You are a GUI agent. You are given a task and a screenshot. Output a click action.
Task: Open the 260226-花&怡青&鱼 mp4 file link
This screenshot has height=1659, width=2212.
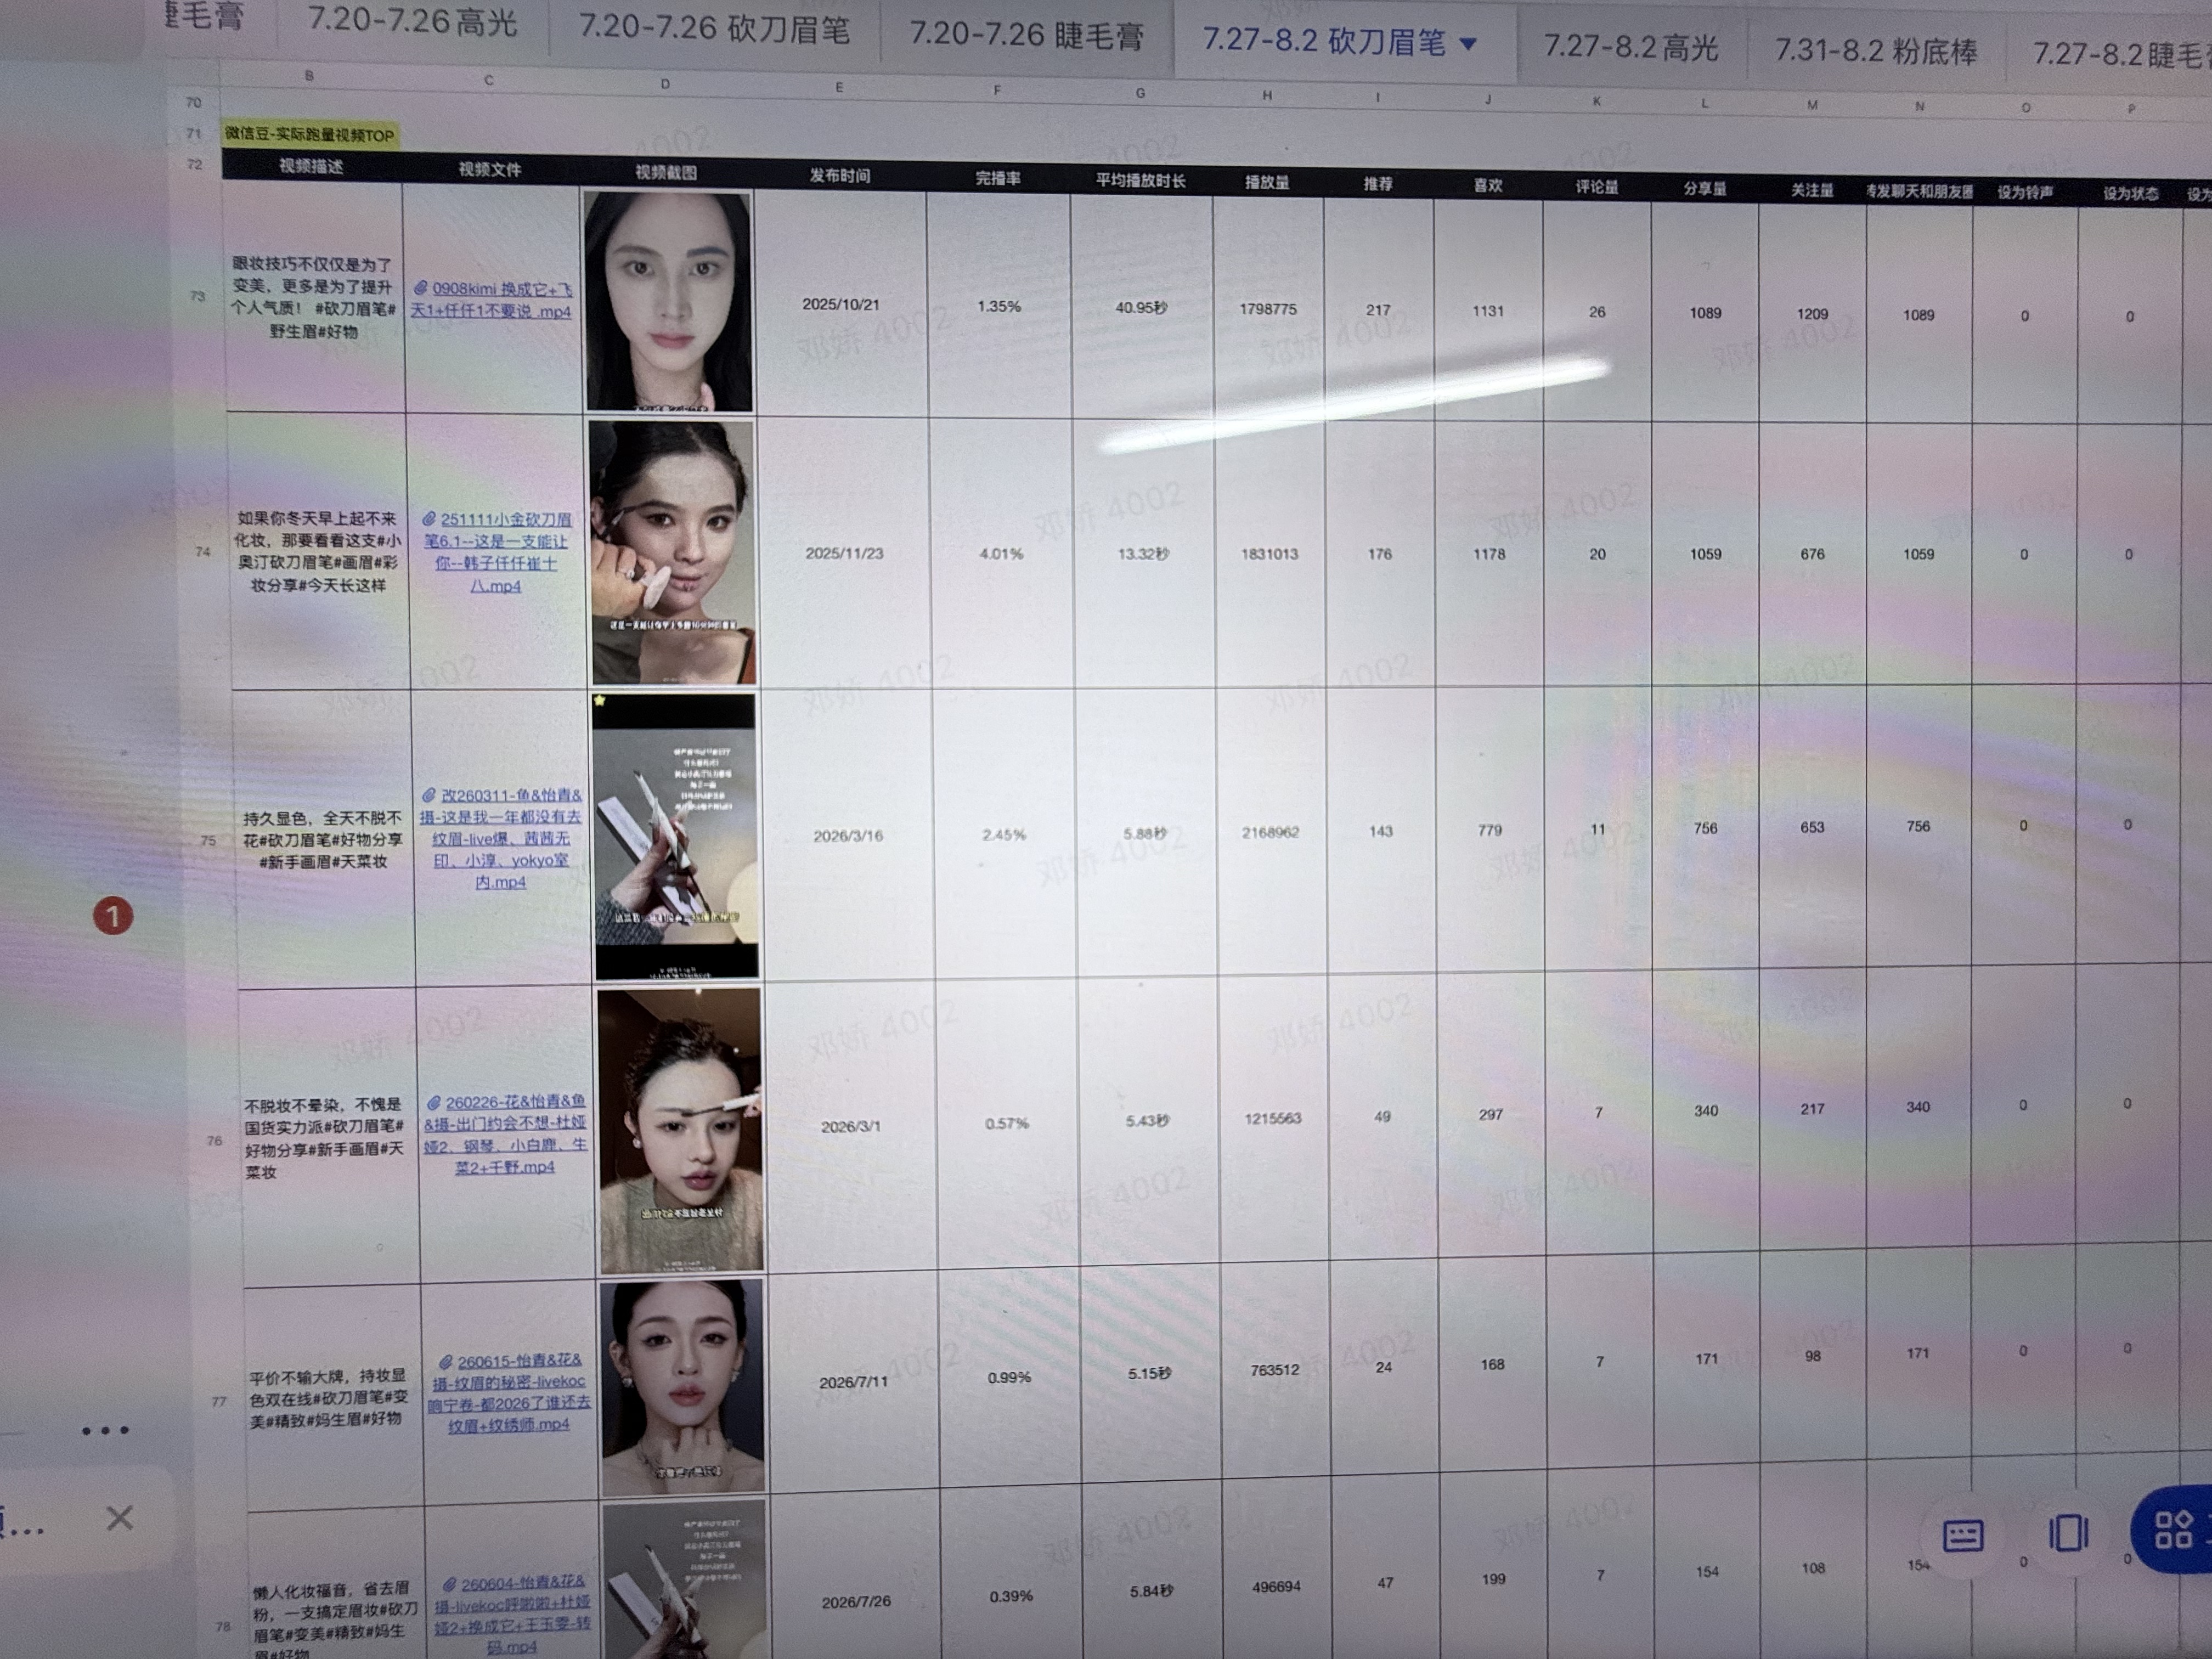click(x=506, y=1134)
